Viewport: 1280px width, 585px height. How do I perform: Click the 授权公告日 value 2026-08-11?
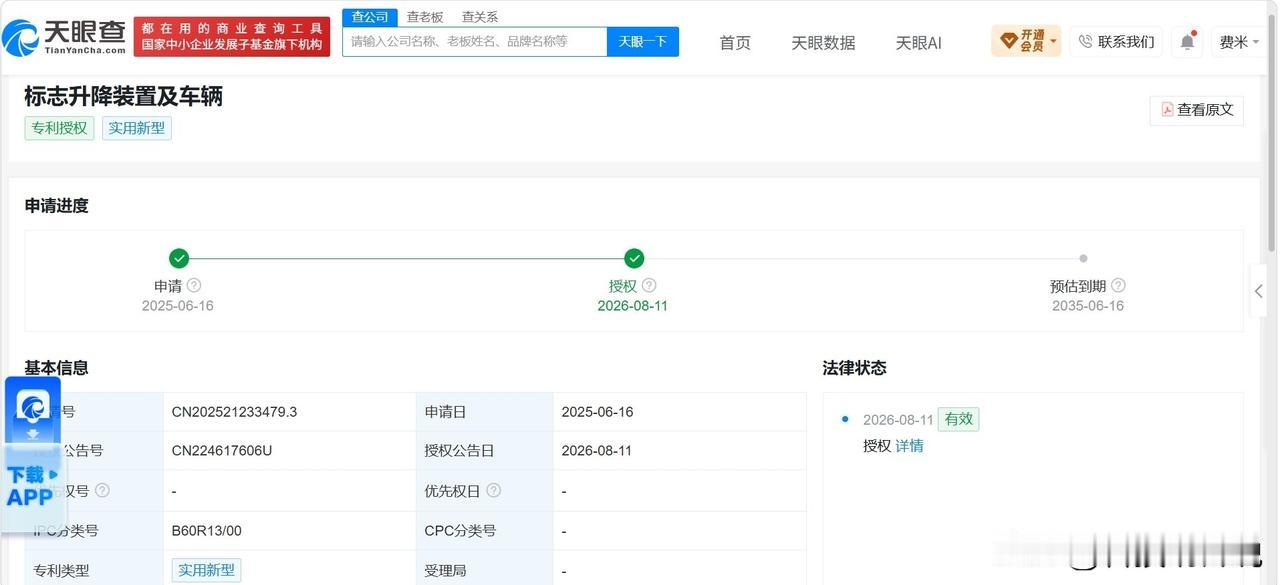pyautogui.click(x=597, y=451)
